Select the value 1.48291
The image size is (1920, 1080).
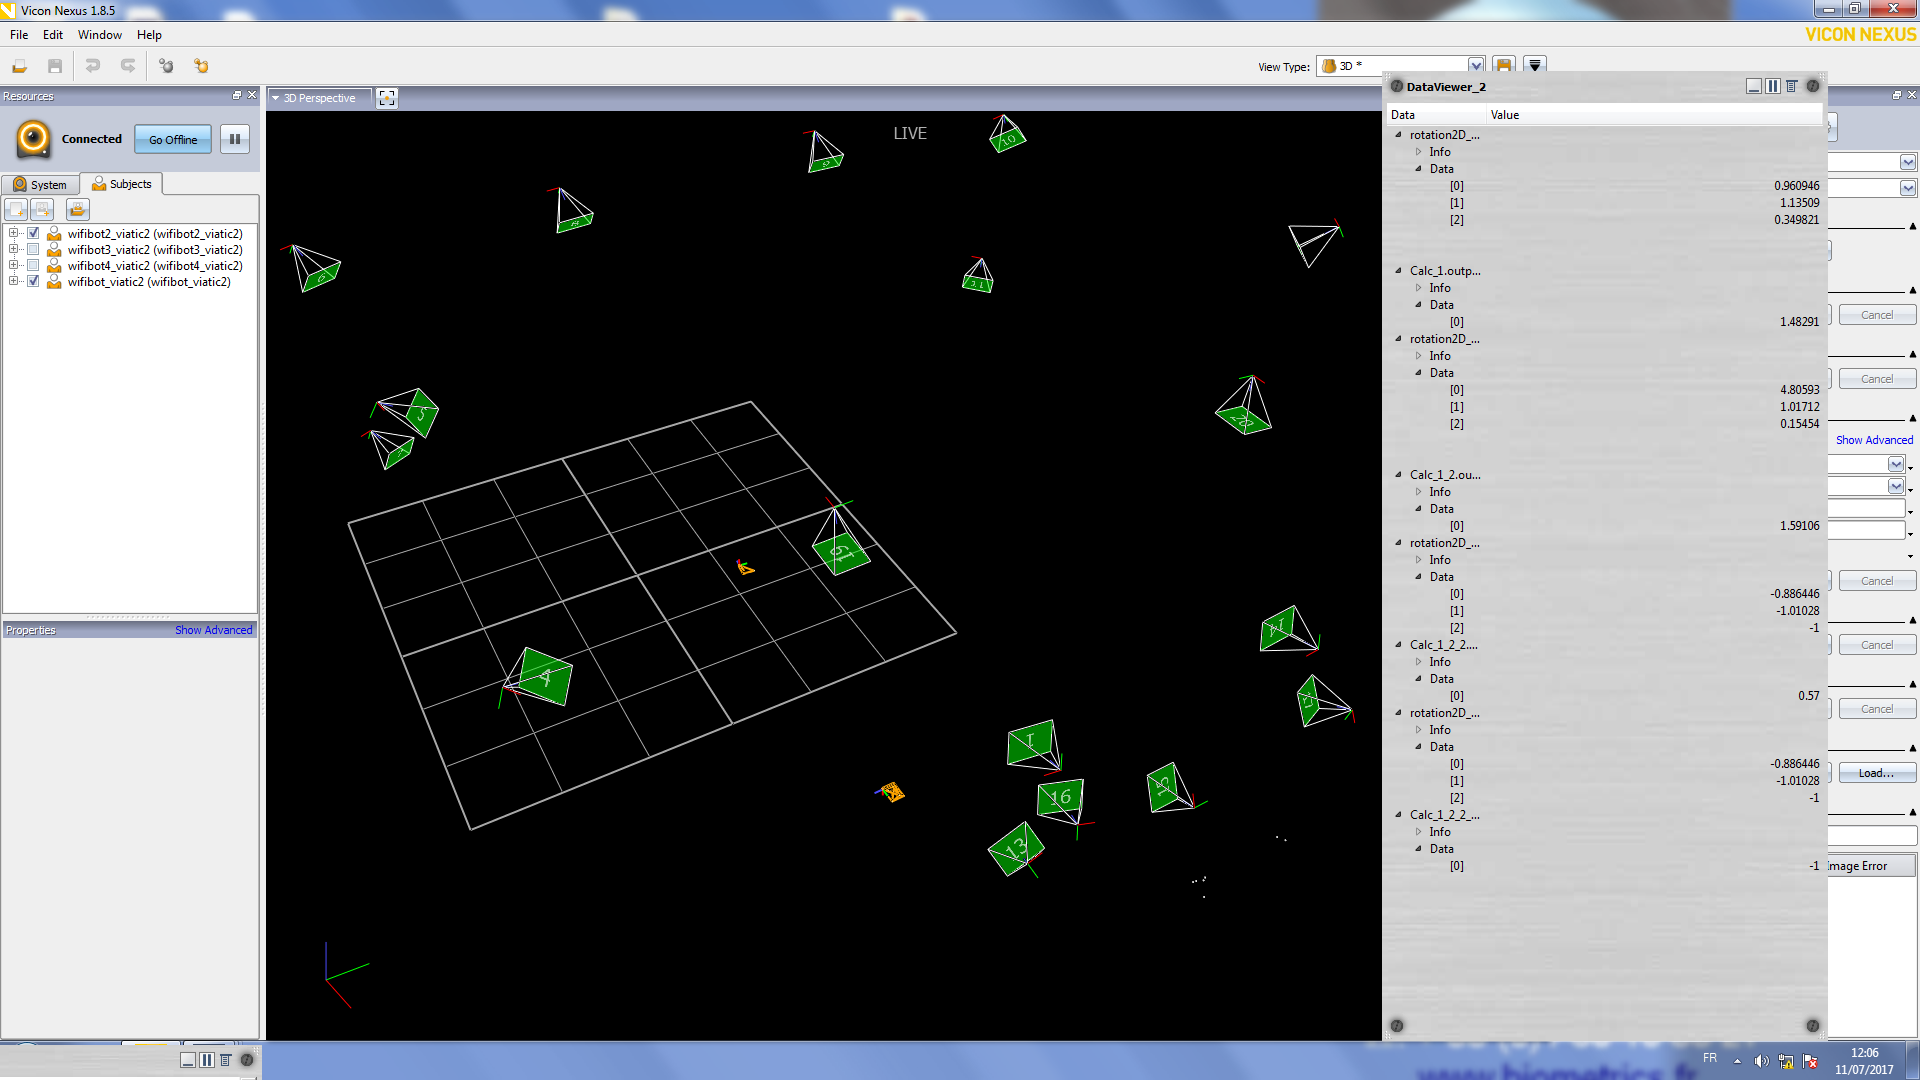(1799, 322)
